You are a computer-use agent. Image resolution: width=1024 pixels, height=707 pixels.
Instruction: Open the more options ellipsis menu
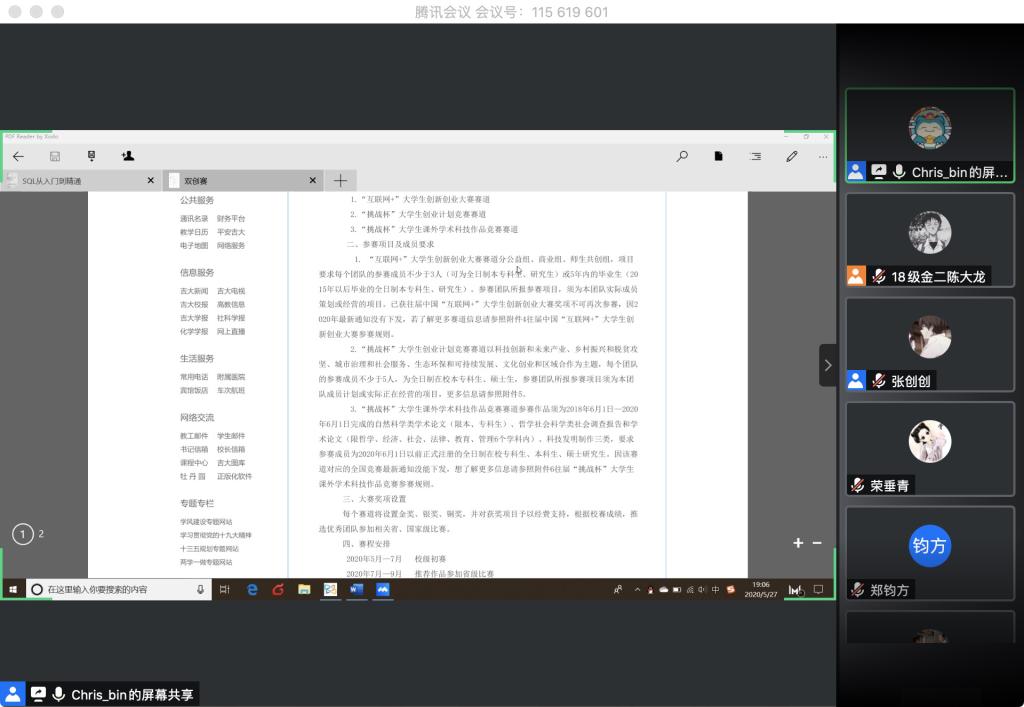coord(823,157)
